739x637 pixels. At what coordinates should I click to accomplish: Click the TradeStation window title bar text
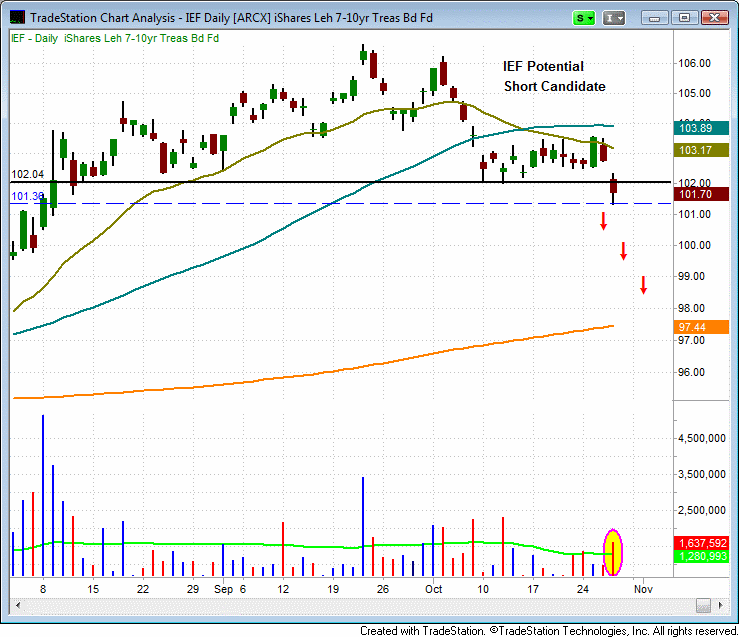231,18
